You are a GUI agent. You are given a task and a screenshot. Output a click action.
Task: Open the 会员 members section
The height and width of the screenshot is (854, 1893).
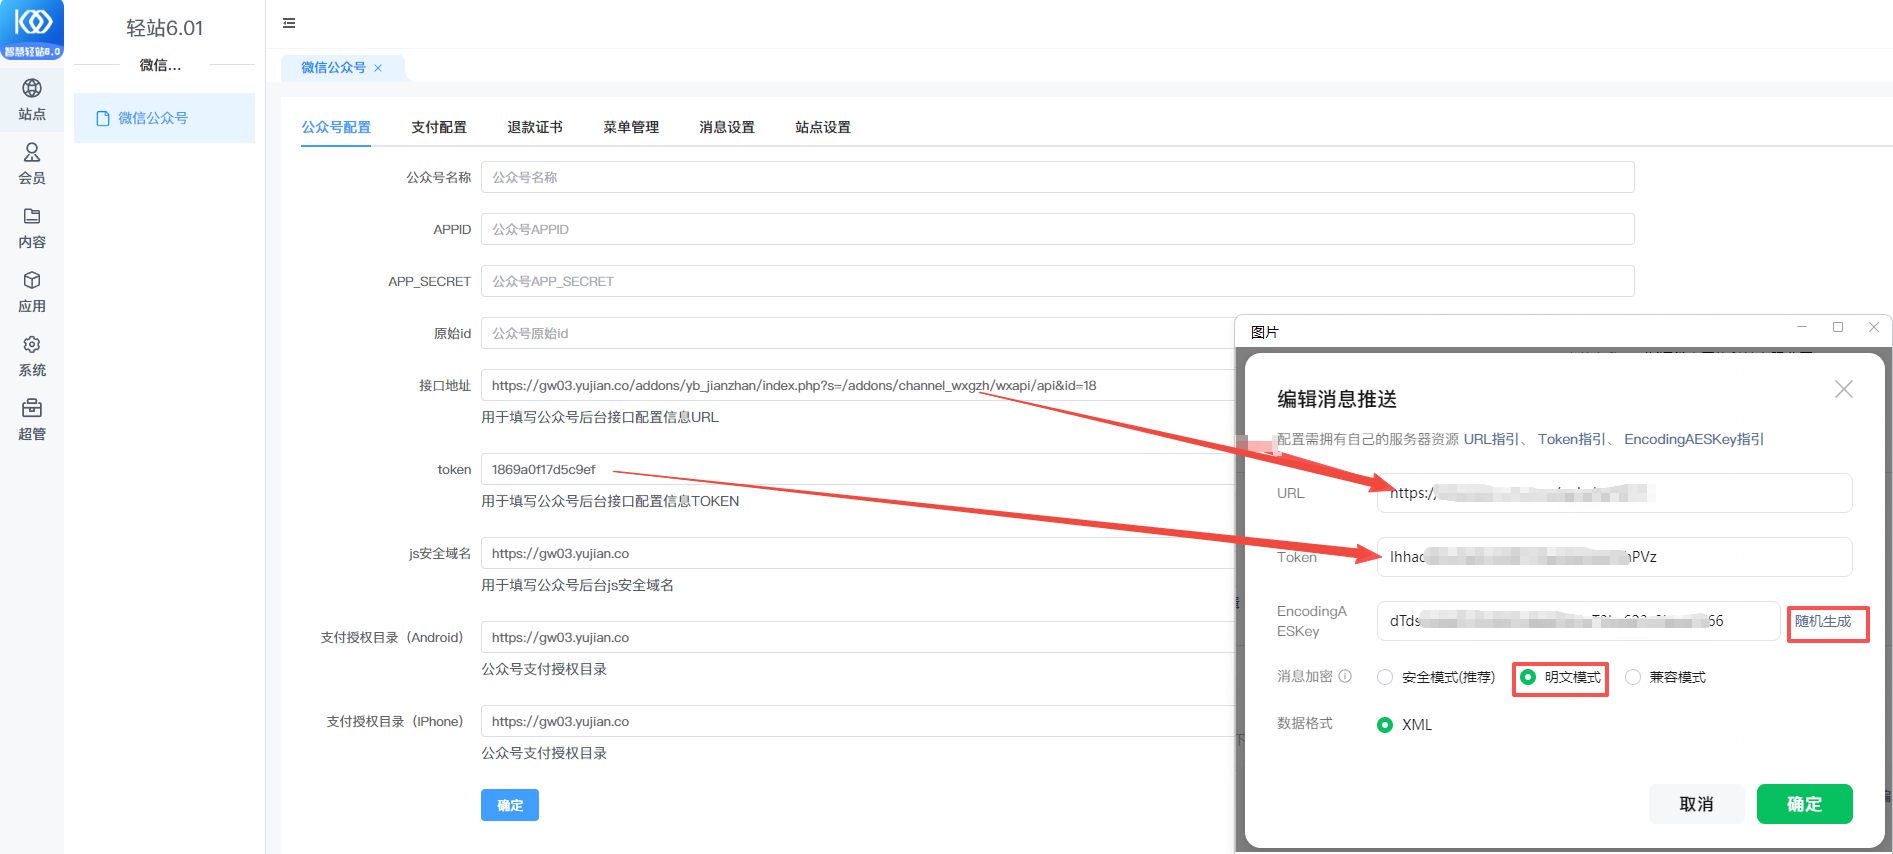[32, 164]
